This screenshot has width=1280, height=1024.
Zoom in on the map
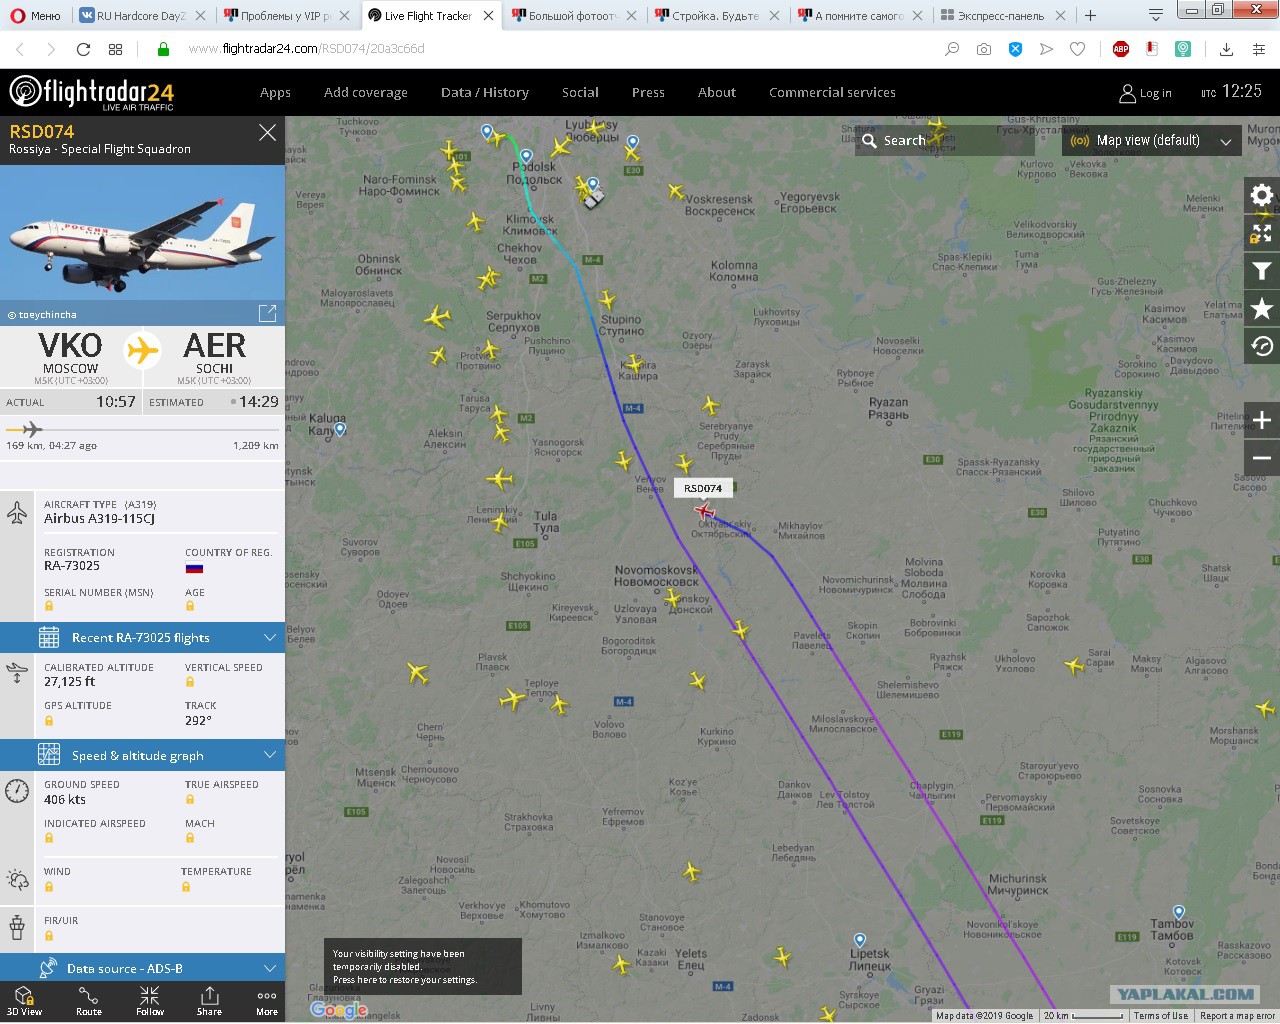click(x=1262, y=420)
